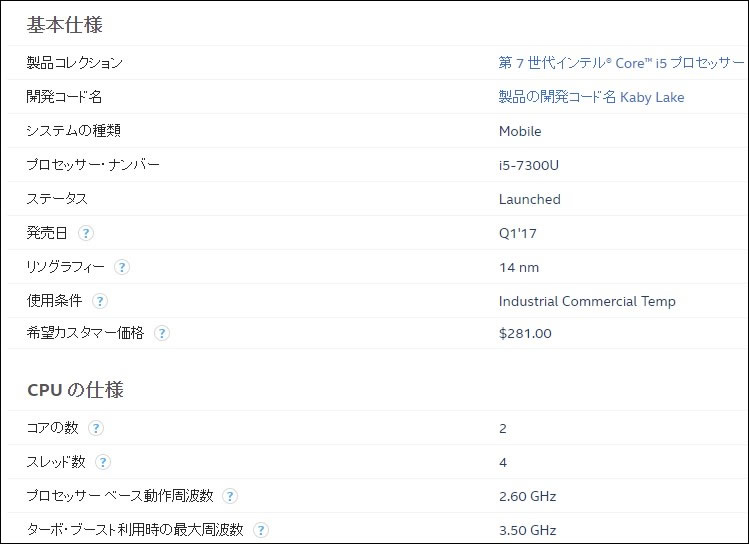
Task: Select the thread count value 4
Action: point(503,462)
